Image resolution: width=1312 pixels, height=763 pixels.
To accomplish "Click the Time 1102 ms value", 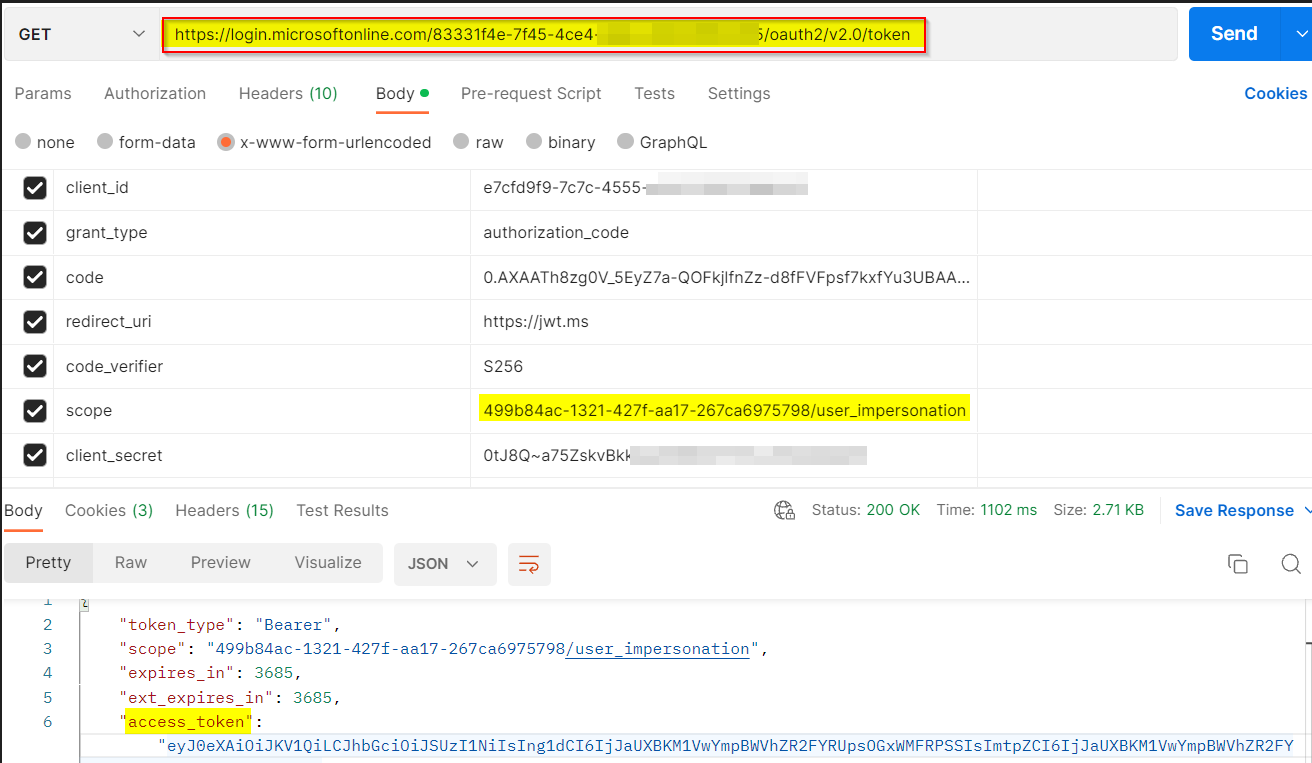I will pyautogui.click(x=987, y=510).
